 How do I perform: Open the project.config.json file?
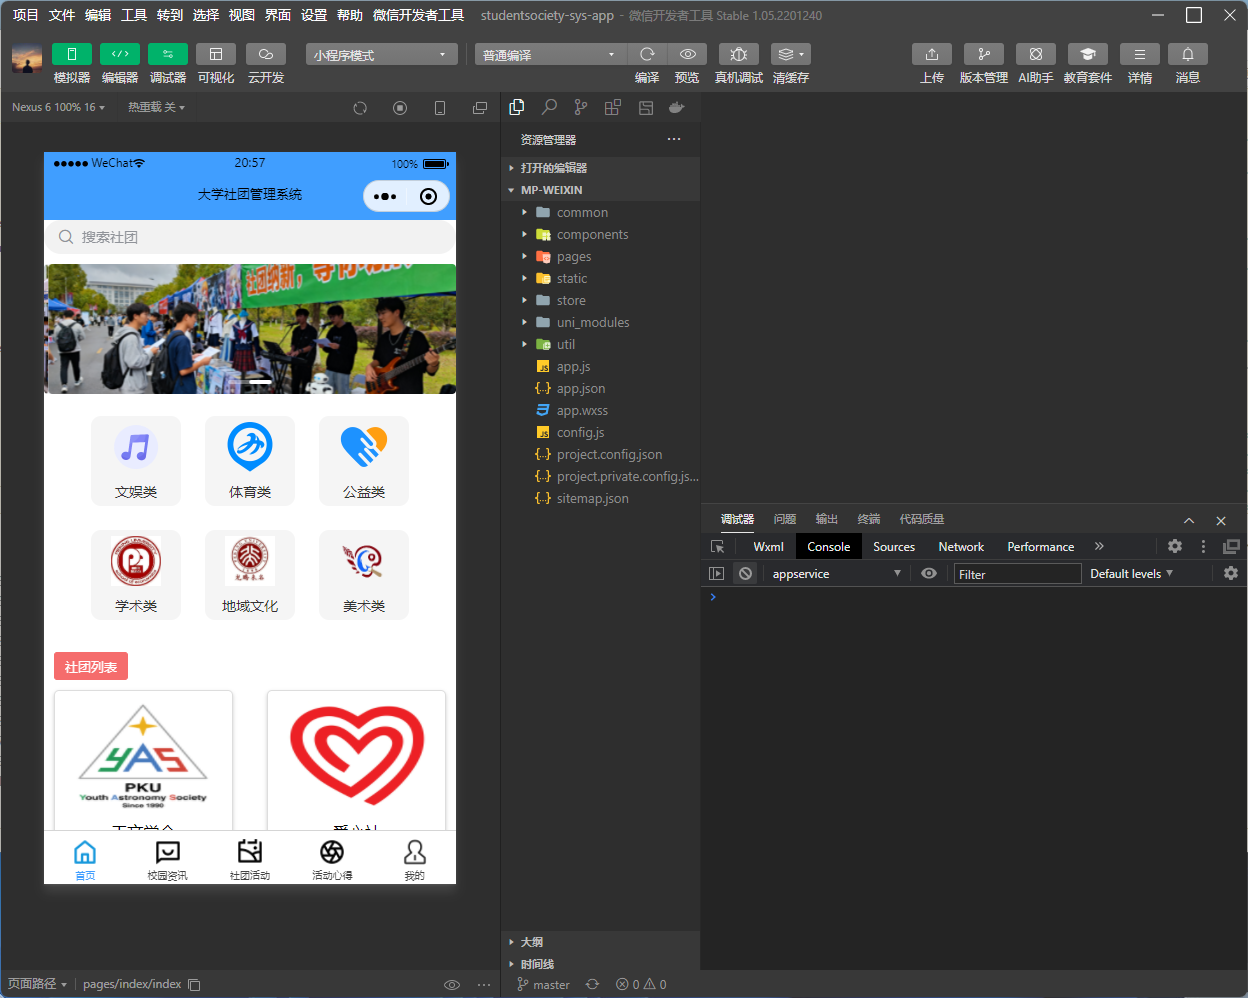(600, 454)
